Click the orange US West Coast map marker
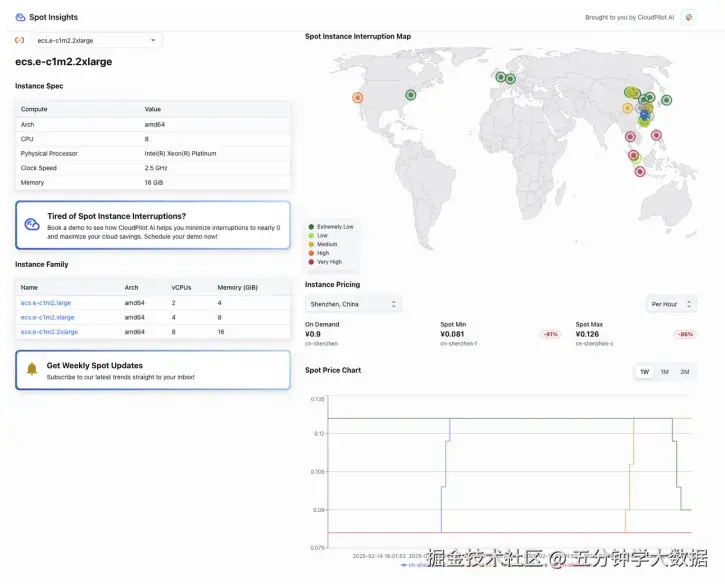725x586 pixels. 357,98
